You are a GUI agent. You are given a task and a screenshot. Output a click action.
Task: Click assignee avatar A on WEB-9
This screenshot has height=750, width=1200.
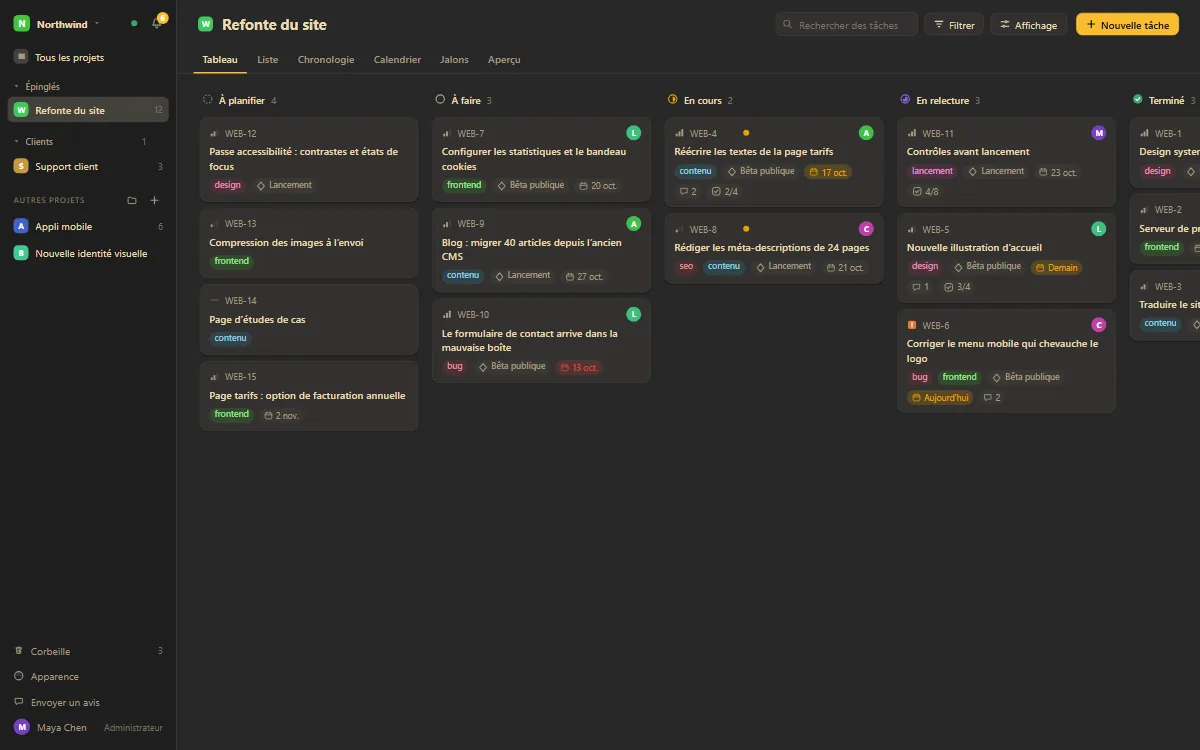[x=633, y=223]
